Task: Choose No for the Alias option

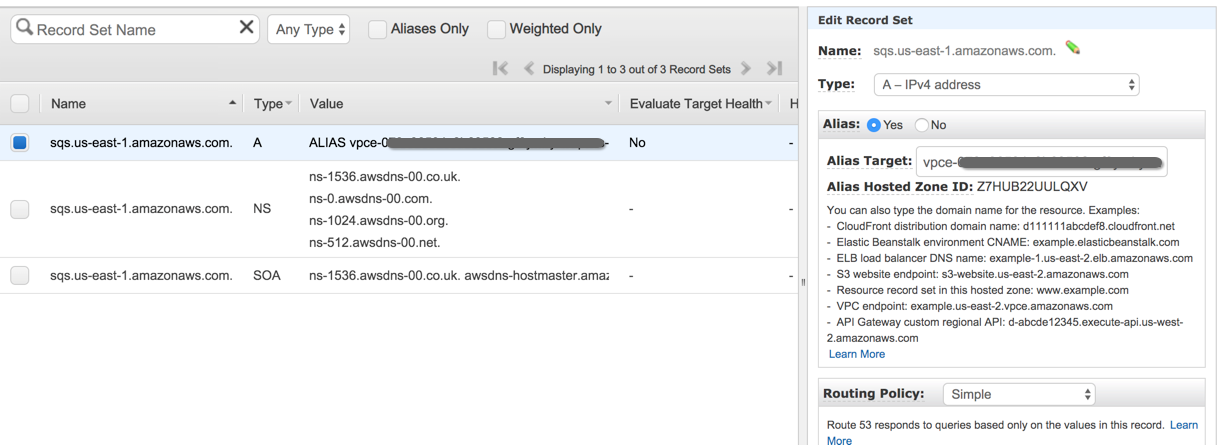Action: click(922, 124)
